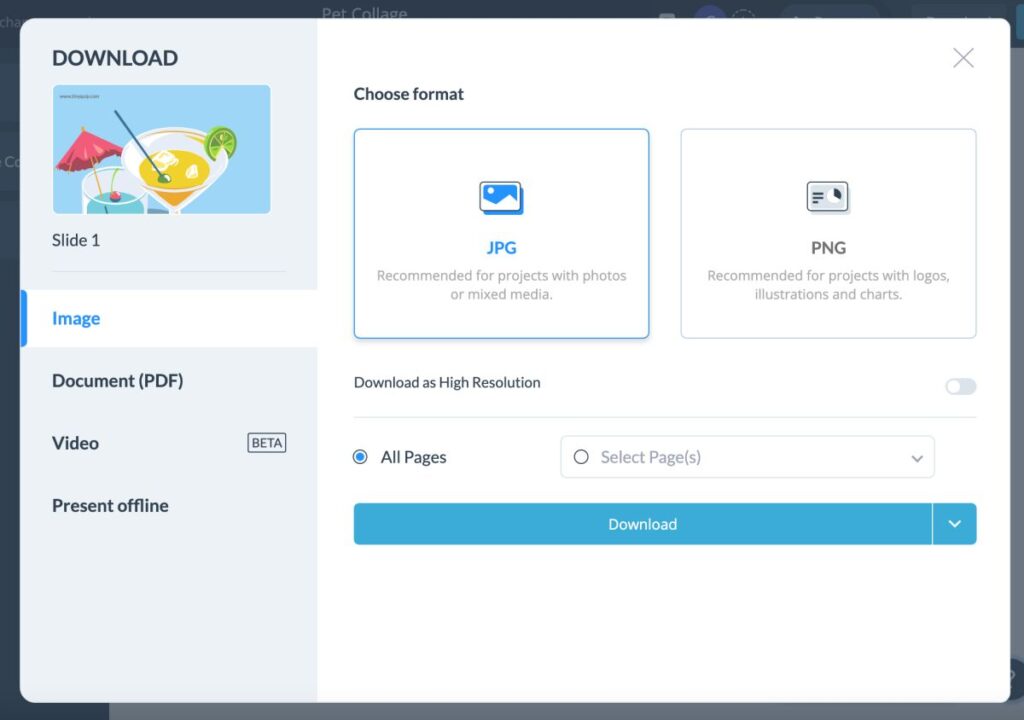The width and height of the screenshot is (1024, 720).
Task: Close the Download dialog with the X
Action: pos(963,58)
